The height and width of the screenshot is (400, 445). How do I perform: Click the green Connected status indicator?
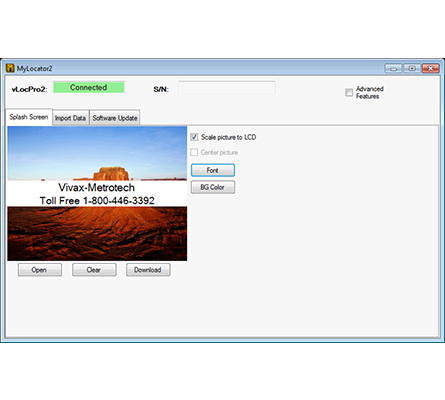coord(89,87)
